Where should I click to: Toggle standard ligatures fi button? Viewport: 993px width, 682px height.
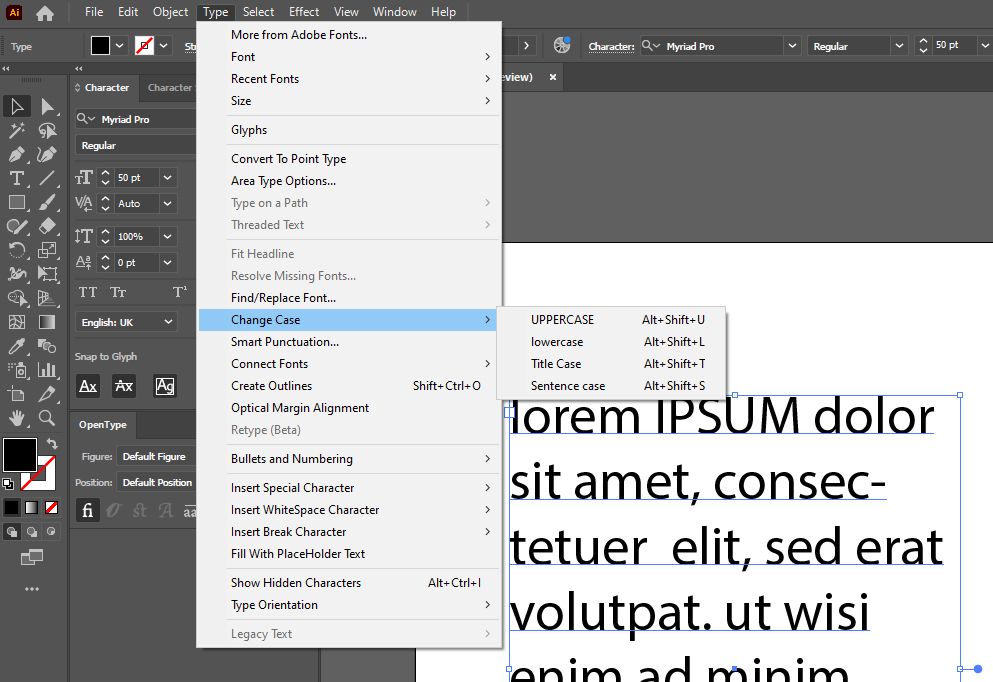pyautogui.click(x=87, y=510)
